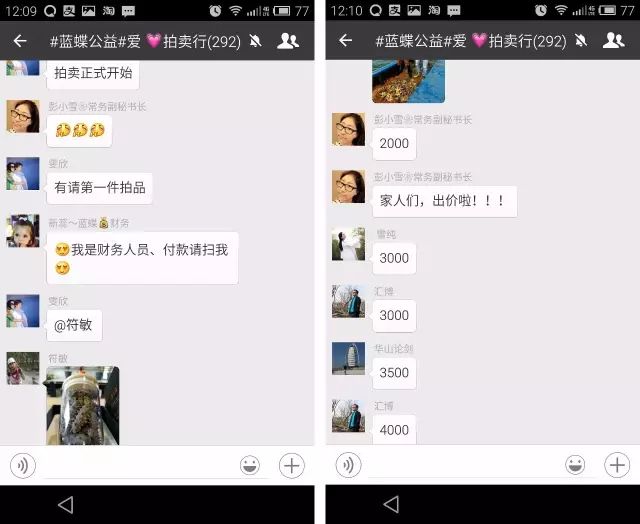Toggle the muted bell icon in left header
640x524 pixels.
pos(256,41)
